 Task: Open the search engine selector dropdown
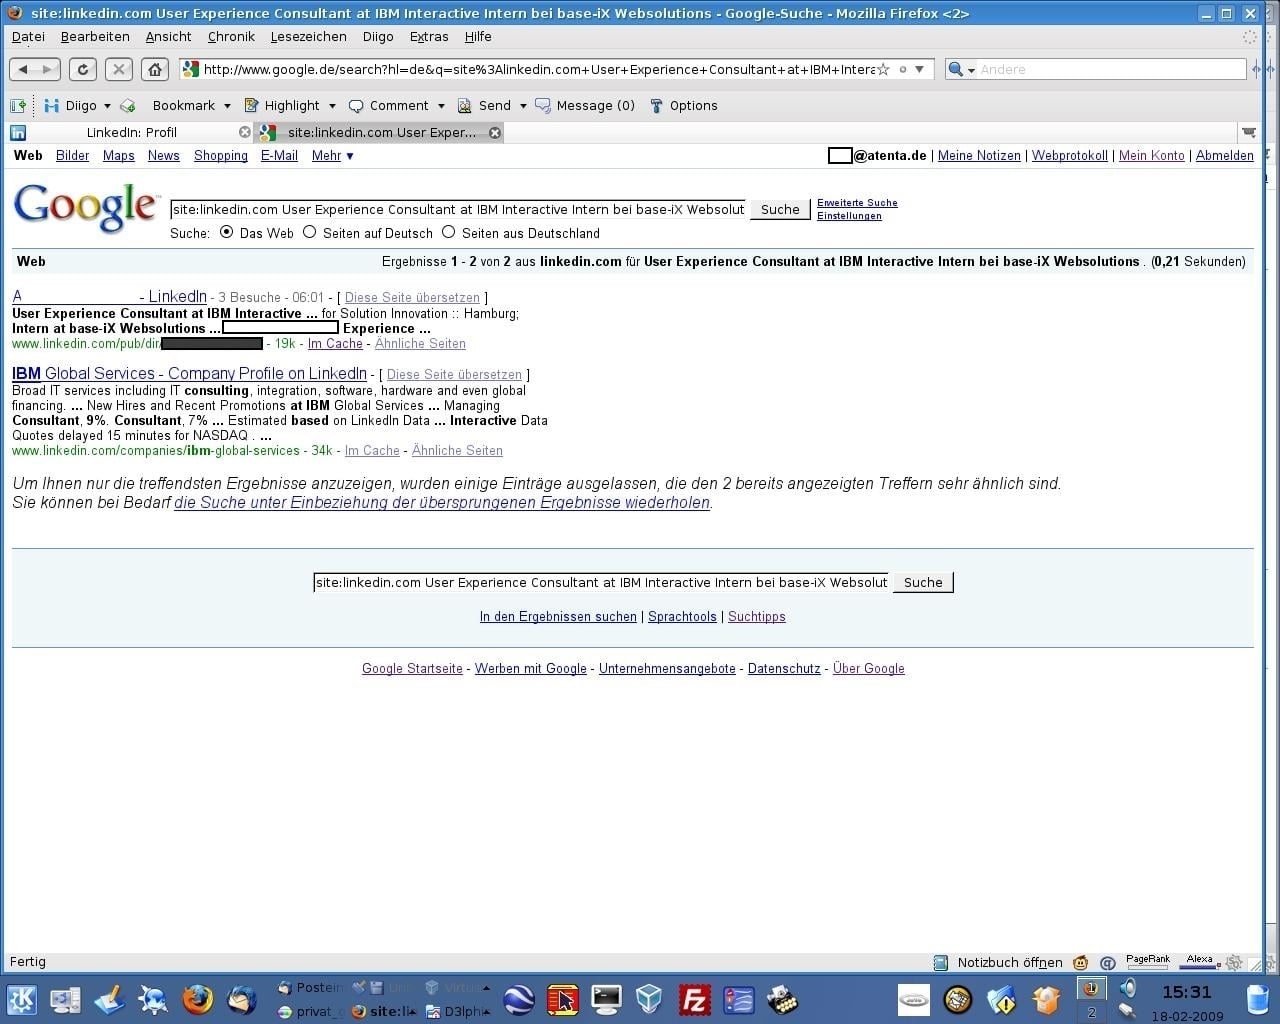961,69
